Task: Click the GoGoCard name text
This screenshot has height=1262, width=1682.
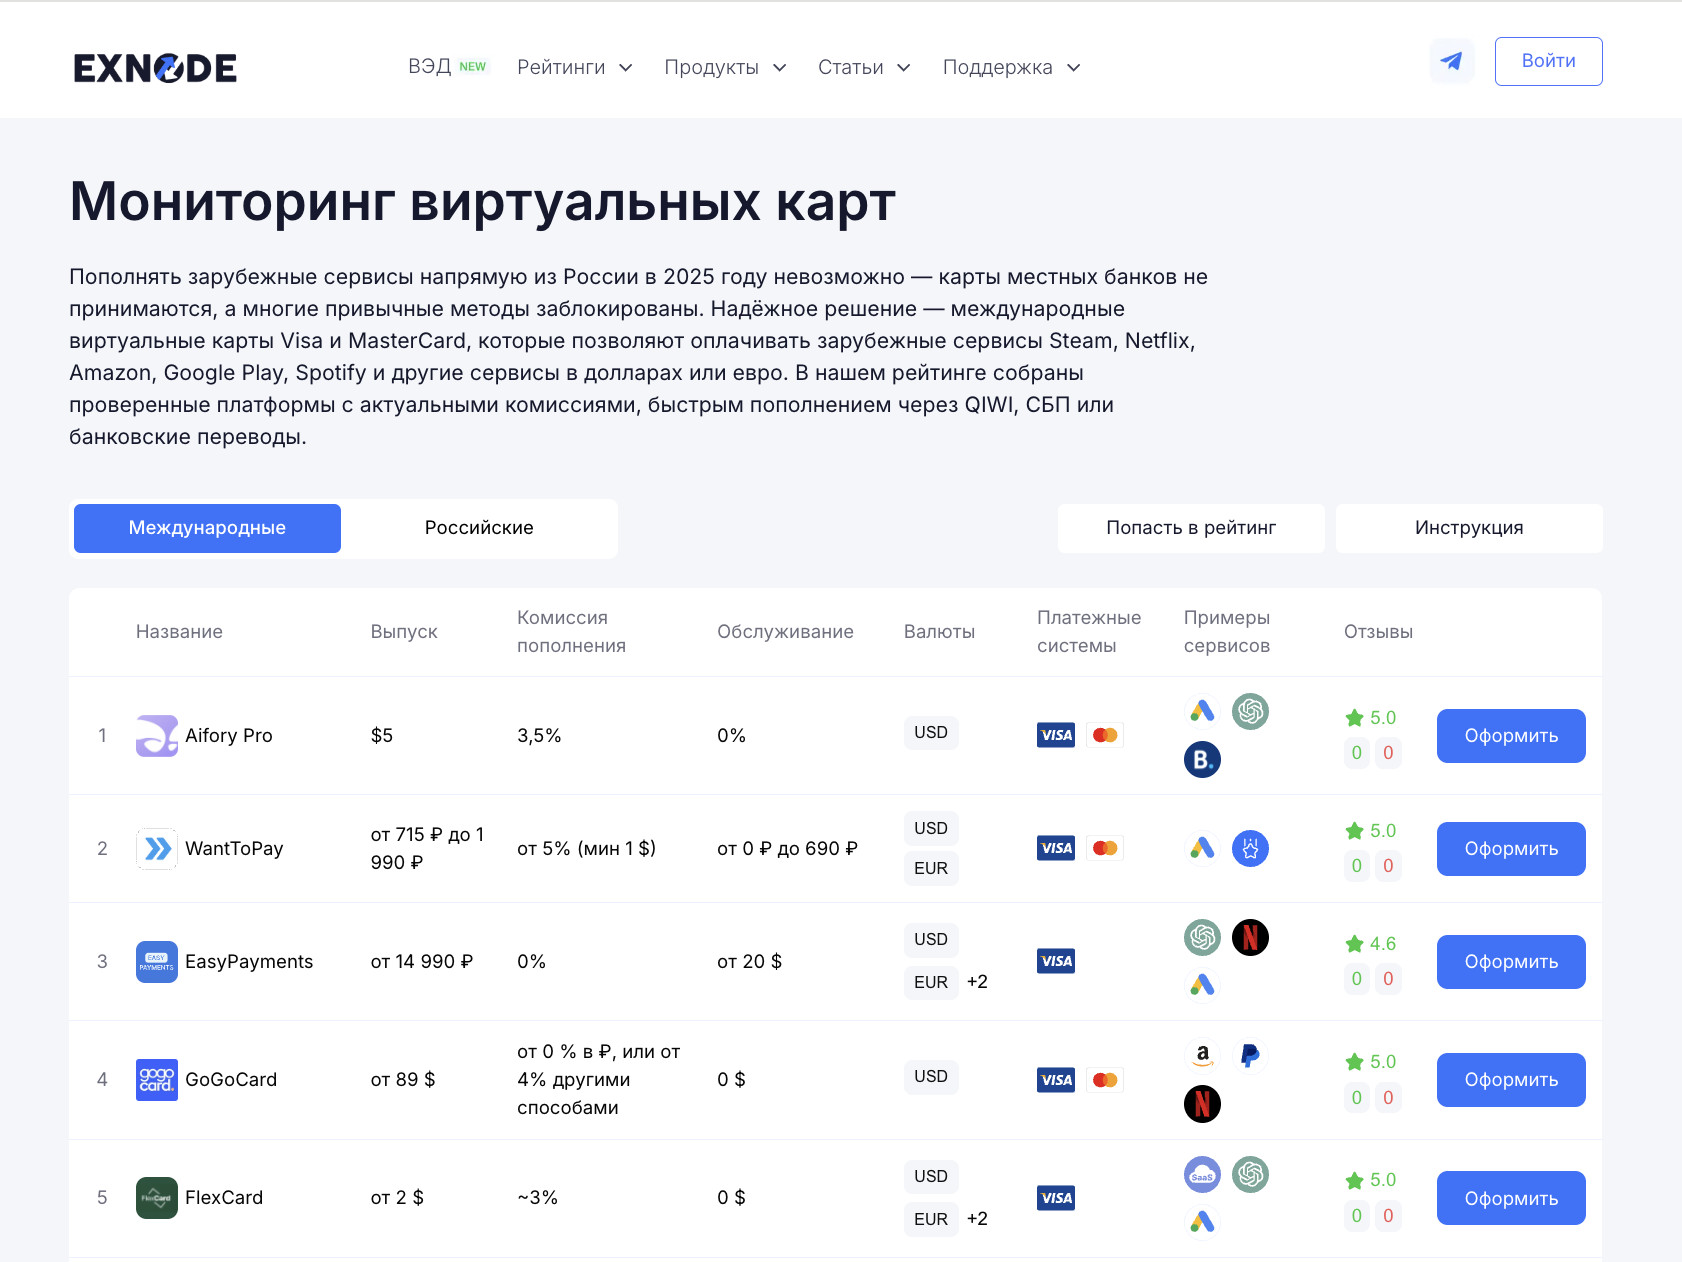Action: click(231, 1080)
